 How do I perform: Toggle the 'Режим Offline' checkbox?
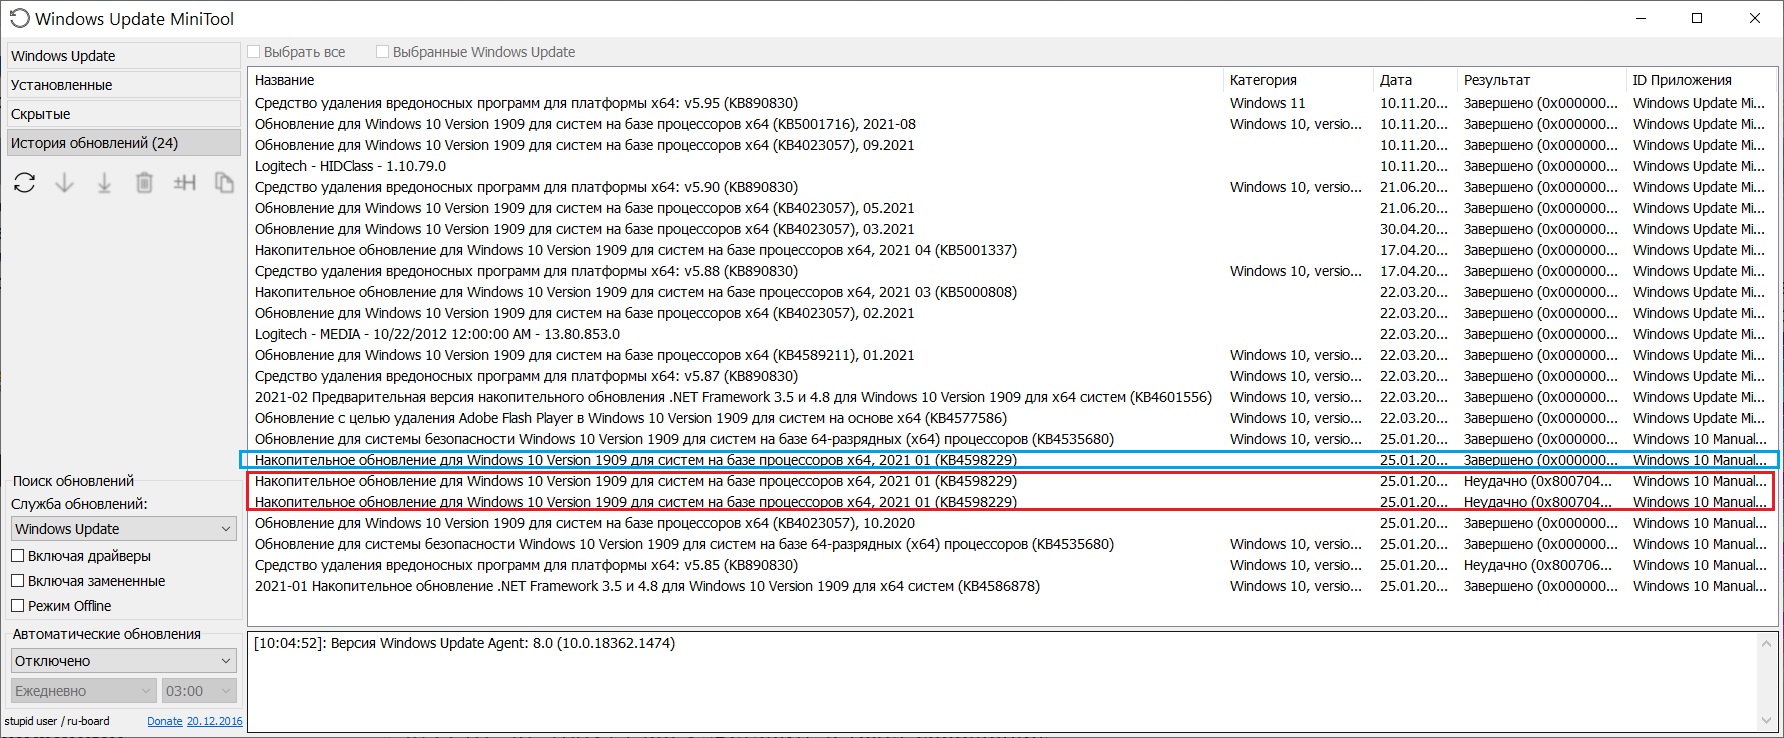pyautogui.click(x=18, y=606)
